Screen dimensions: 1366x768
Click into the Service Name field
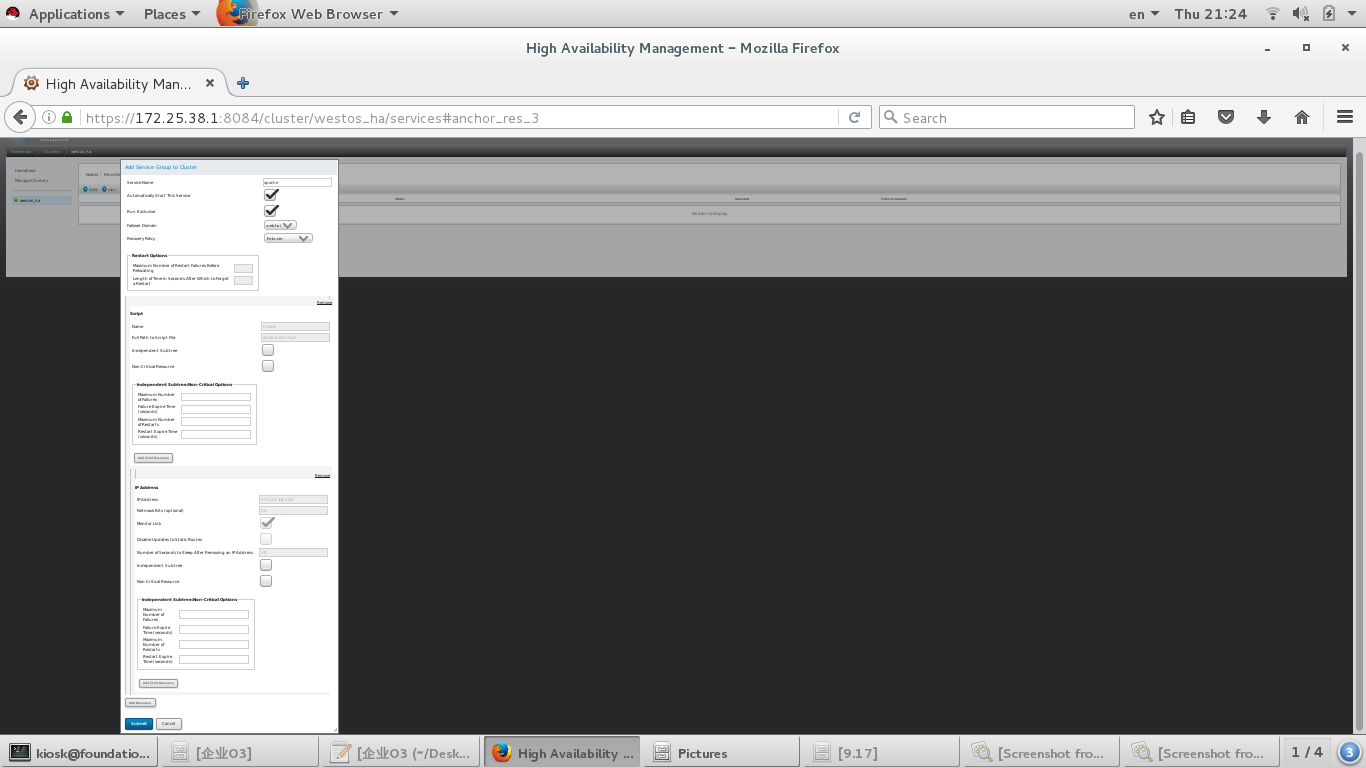297,182
